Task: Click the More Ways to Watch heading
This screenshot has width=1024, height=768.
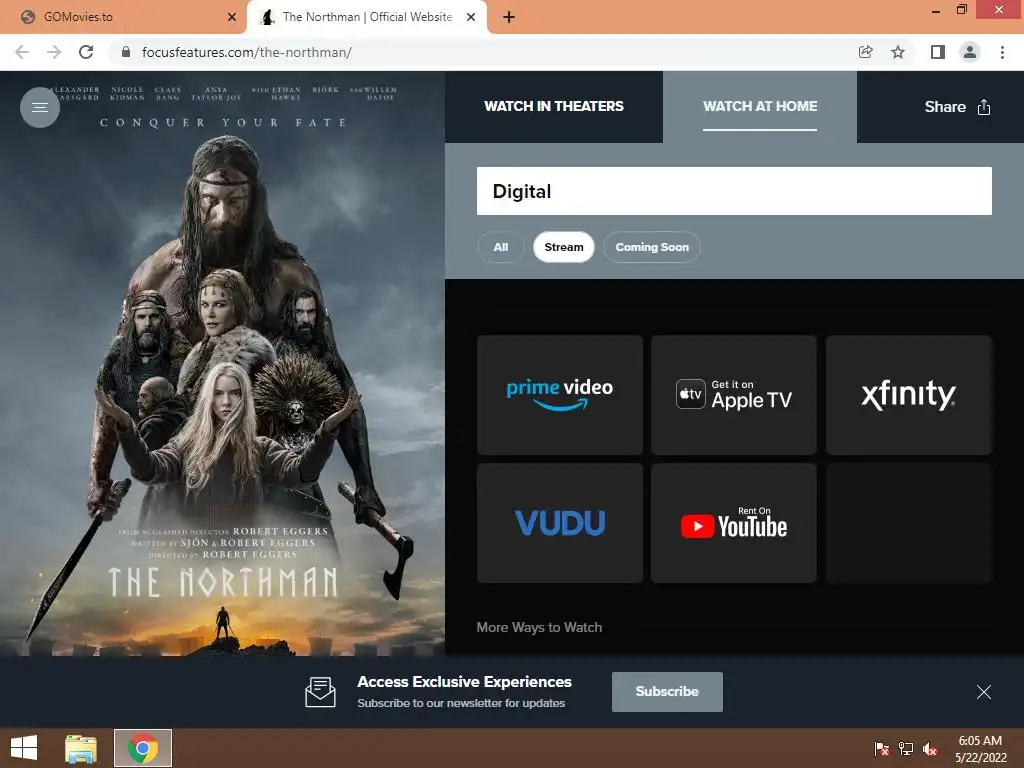Action: 539,627
